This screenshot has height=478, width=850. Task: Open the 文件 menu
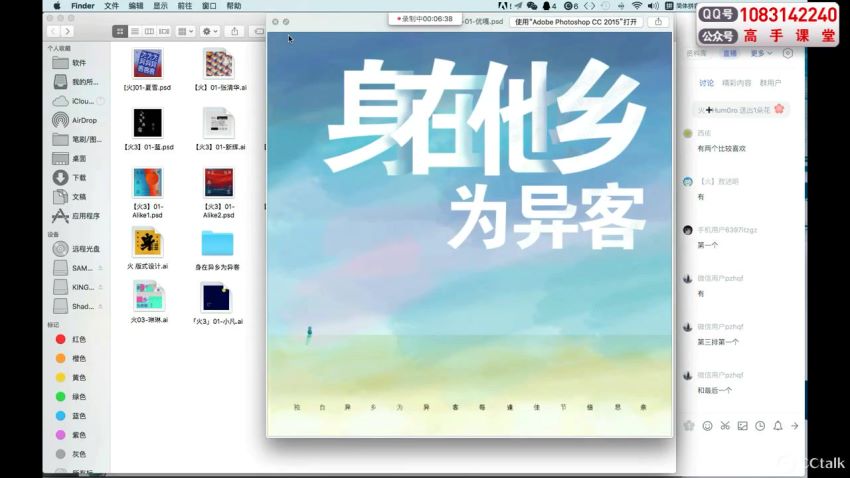pos(111,5)
